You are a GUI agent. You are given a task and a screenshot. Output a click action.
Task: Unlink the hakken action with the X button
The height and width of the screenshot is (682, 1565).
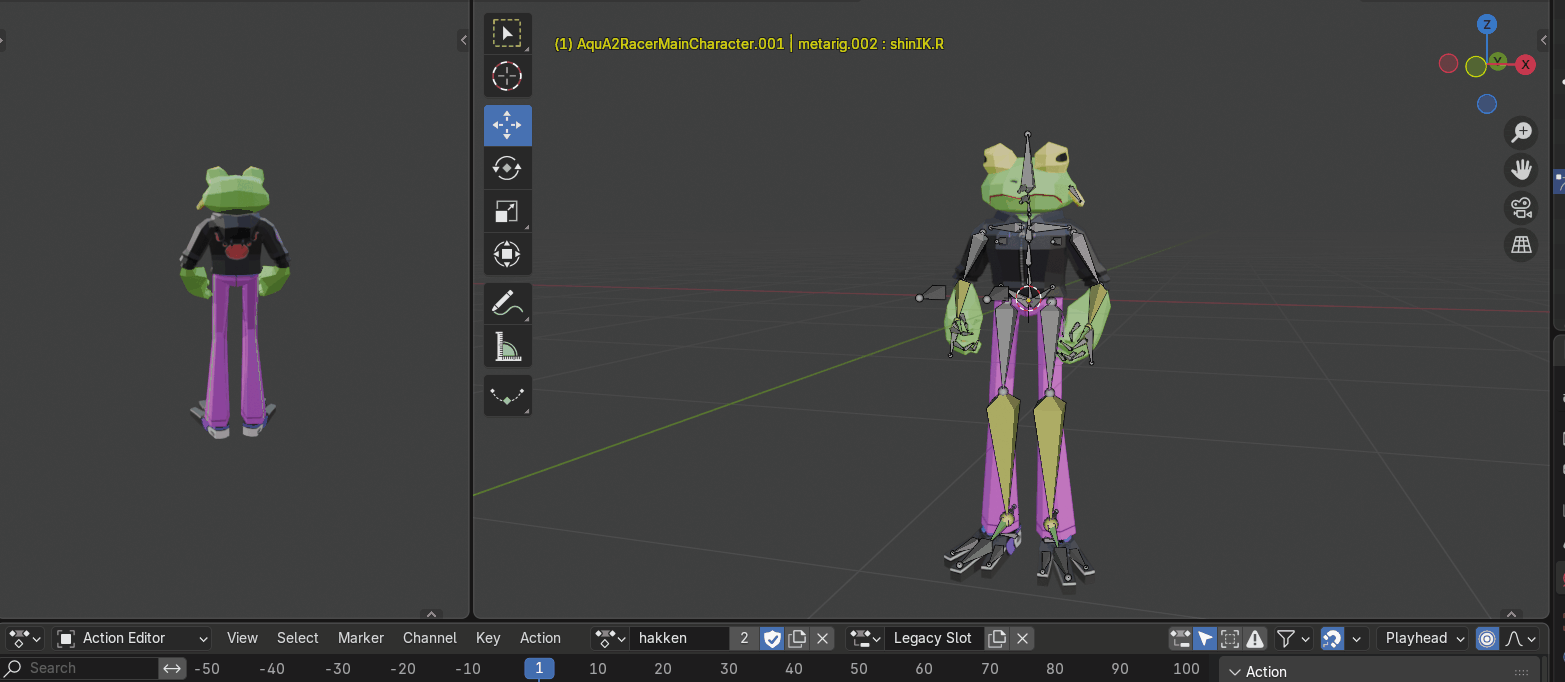click(823, 638)
